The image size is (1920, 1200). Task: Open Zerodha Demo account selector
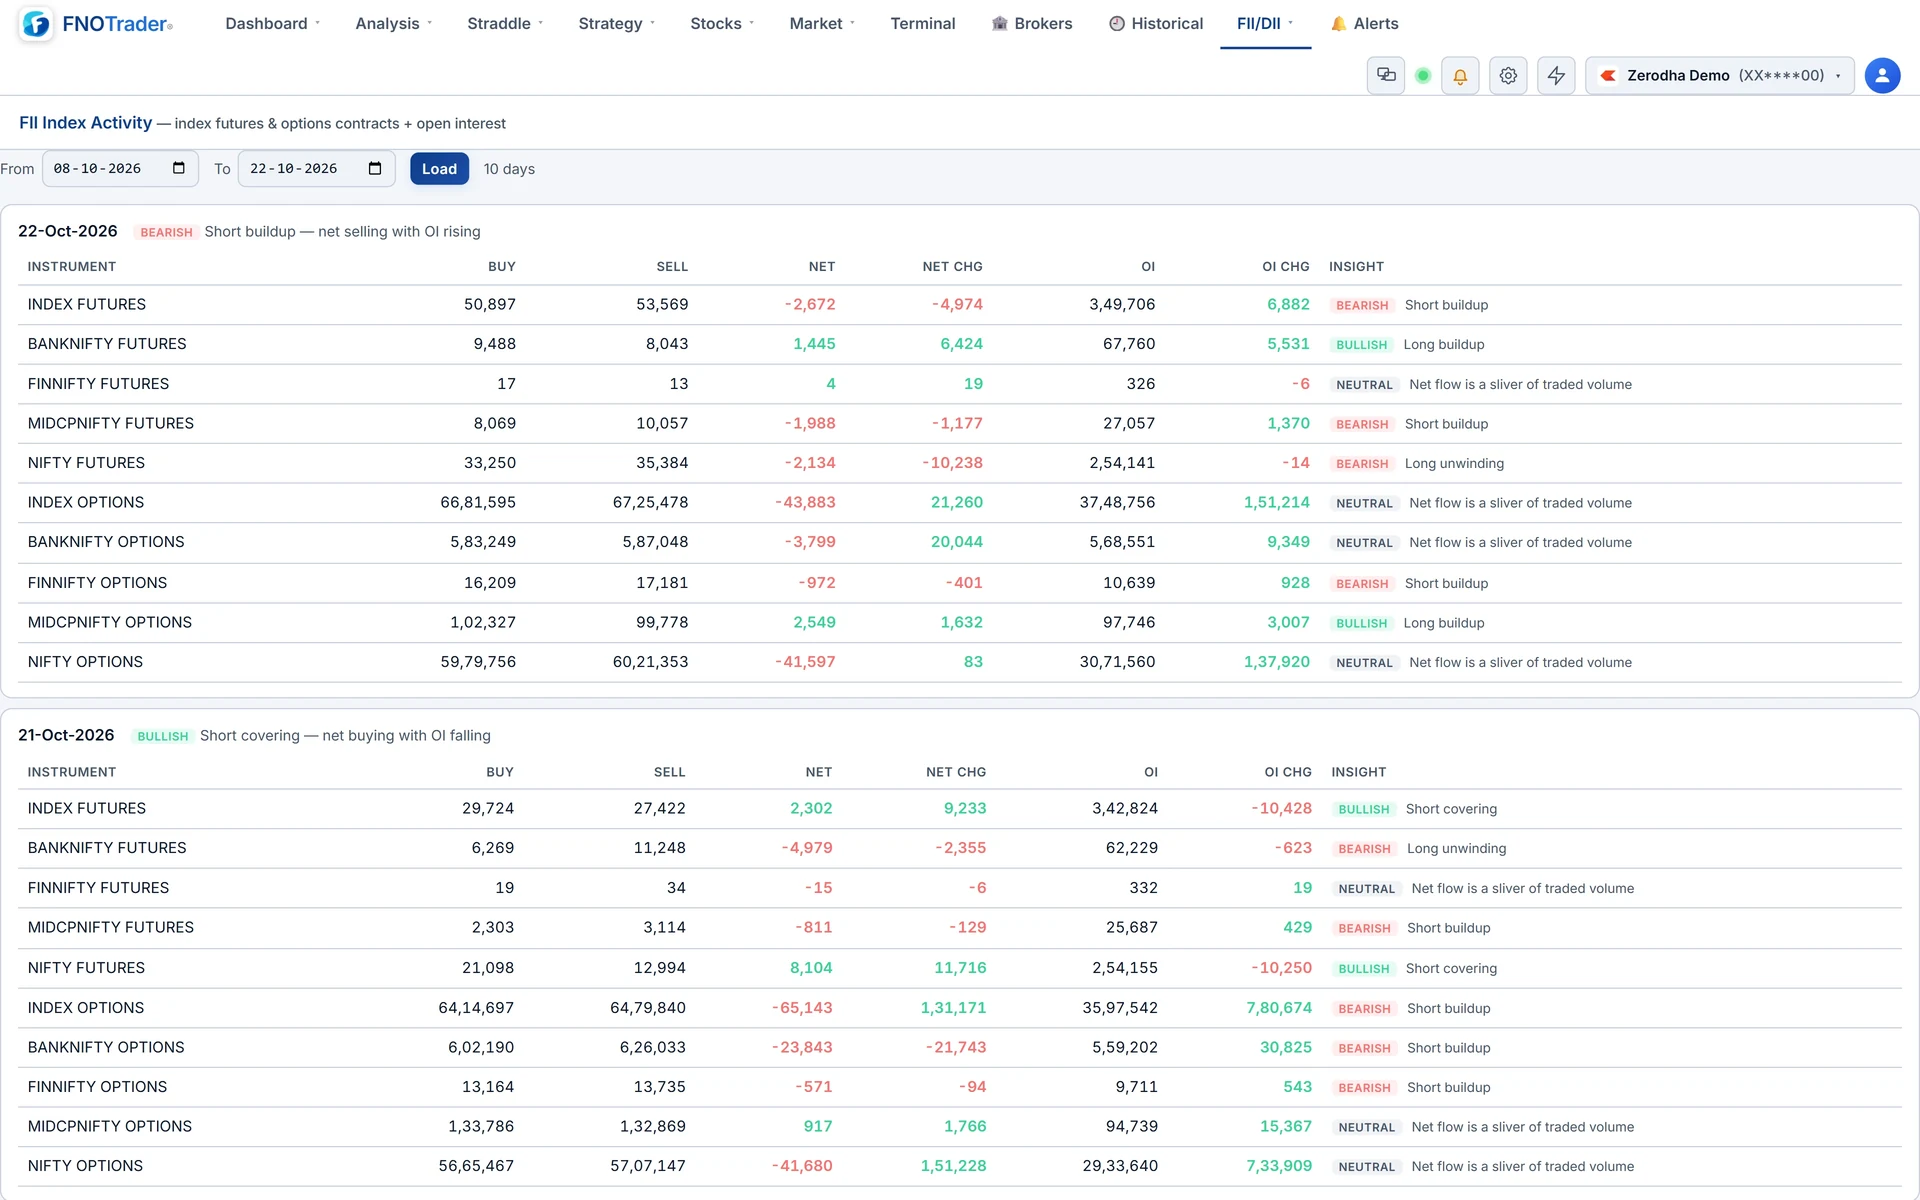pos(1720,75)
